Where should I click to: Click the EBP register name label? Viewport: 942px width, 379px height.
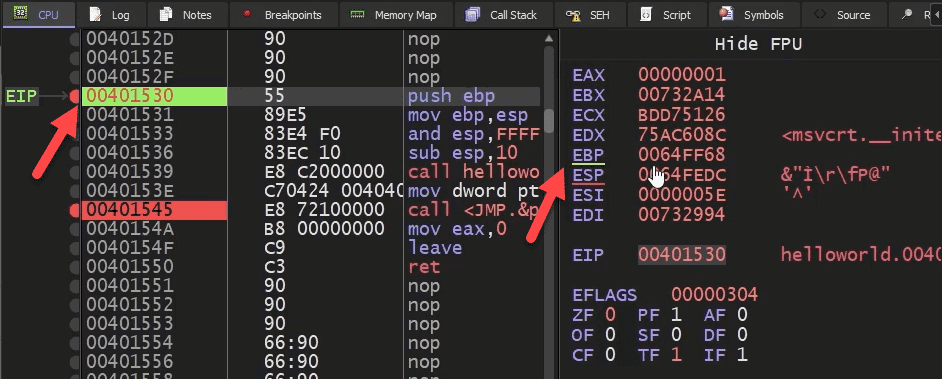[588, 155]
